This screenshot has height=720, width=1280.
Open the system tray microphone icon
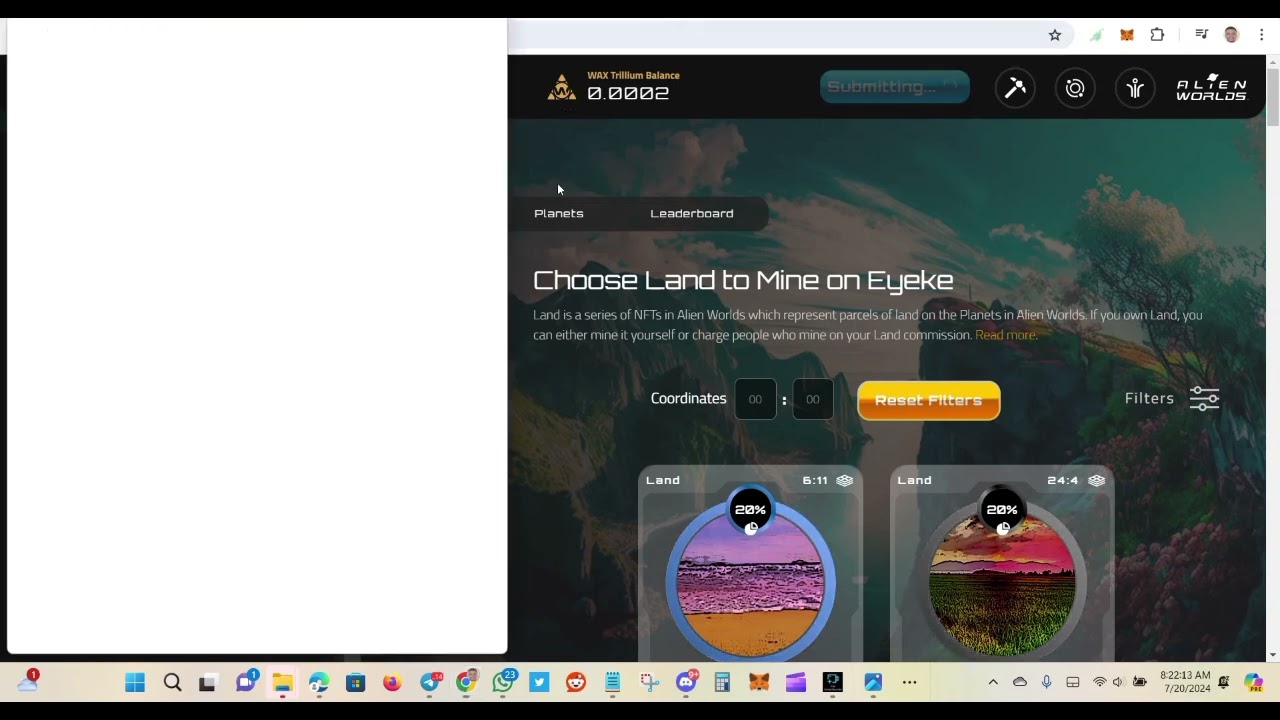(x=1046, y=682)
